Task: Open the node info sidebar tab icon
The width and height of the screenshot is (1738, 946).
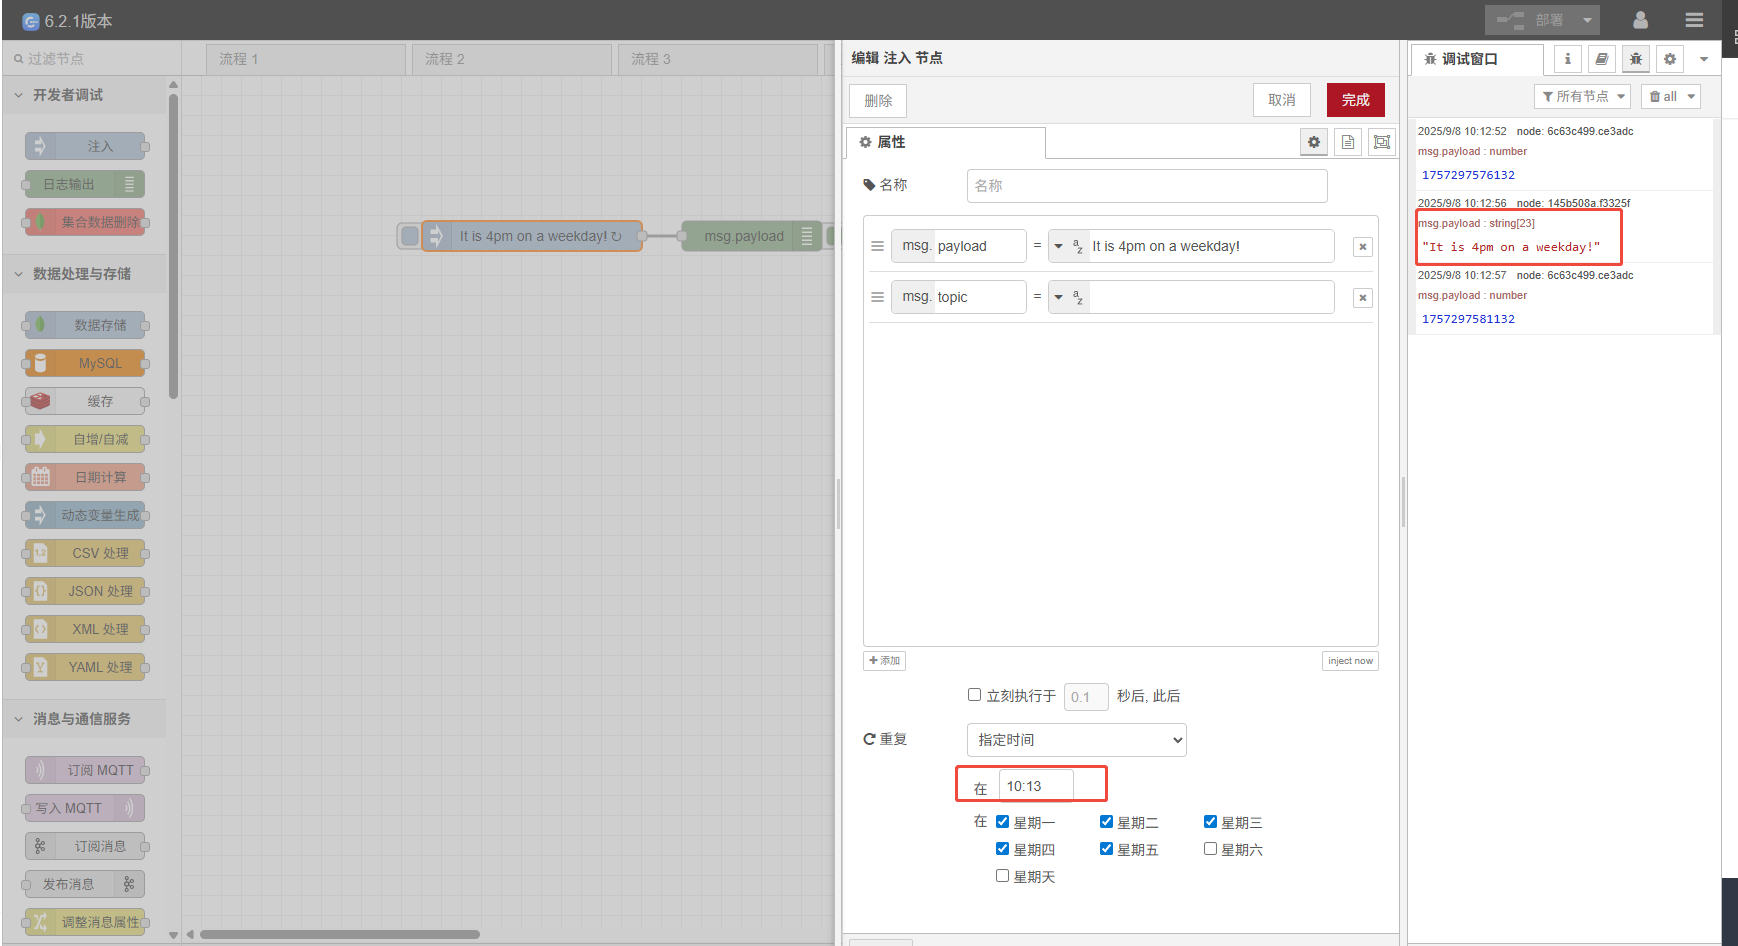Action: click(x=1567, y=59)
